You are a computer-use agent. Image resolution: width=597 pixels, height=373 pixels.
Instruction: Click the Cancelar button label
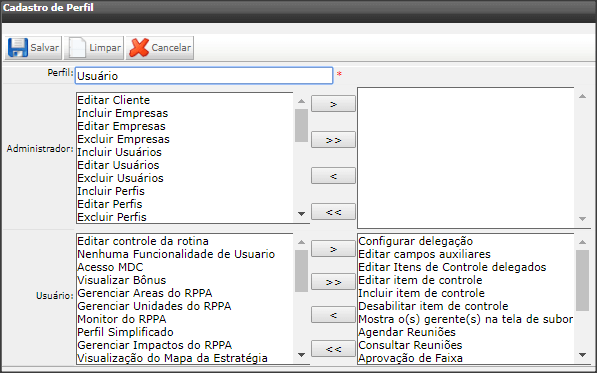click(171, 48)
